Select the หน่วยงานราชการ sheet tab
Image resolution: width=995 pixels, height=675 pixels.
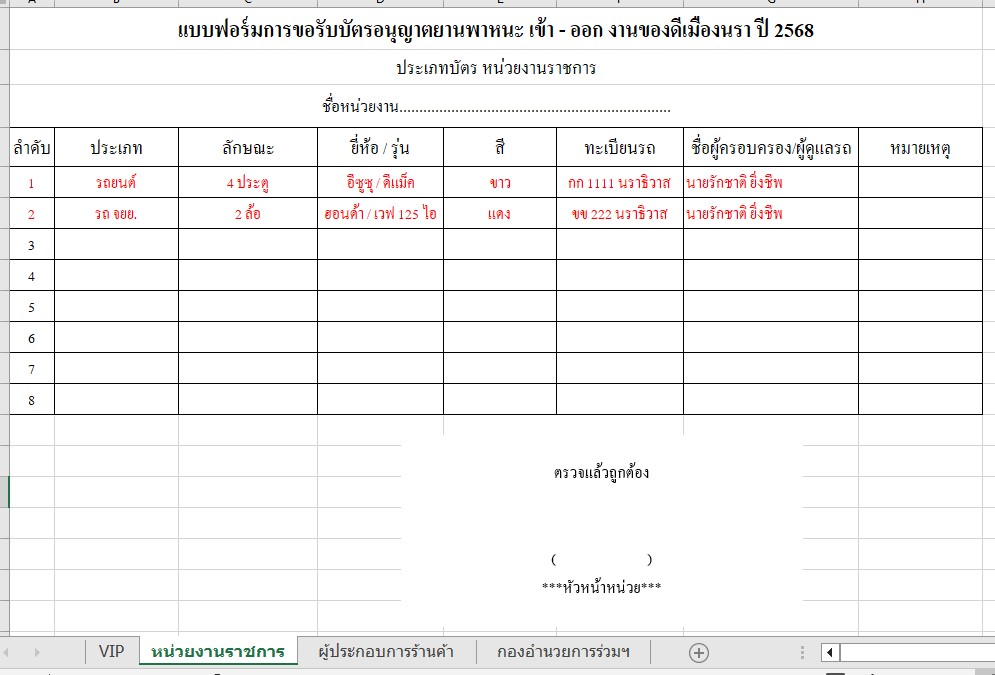pyautogui.click(x=218, y=652)
